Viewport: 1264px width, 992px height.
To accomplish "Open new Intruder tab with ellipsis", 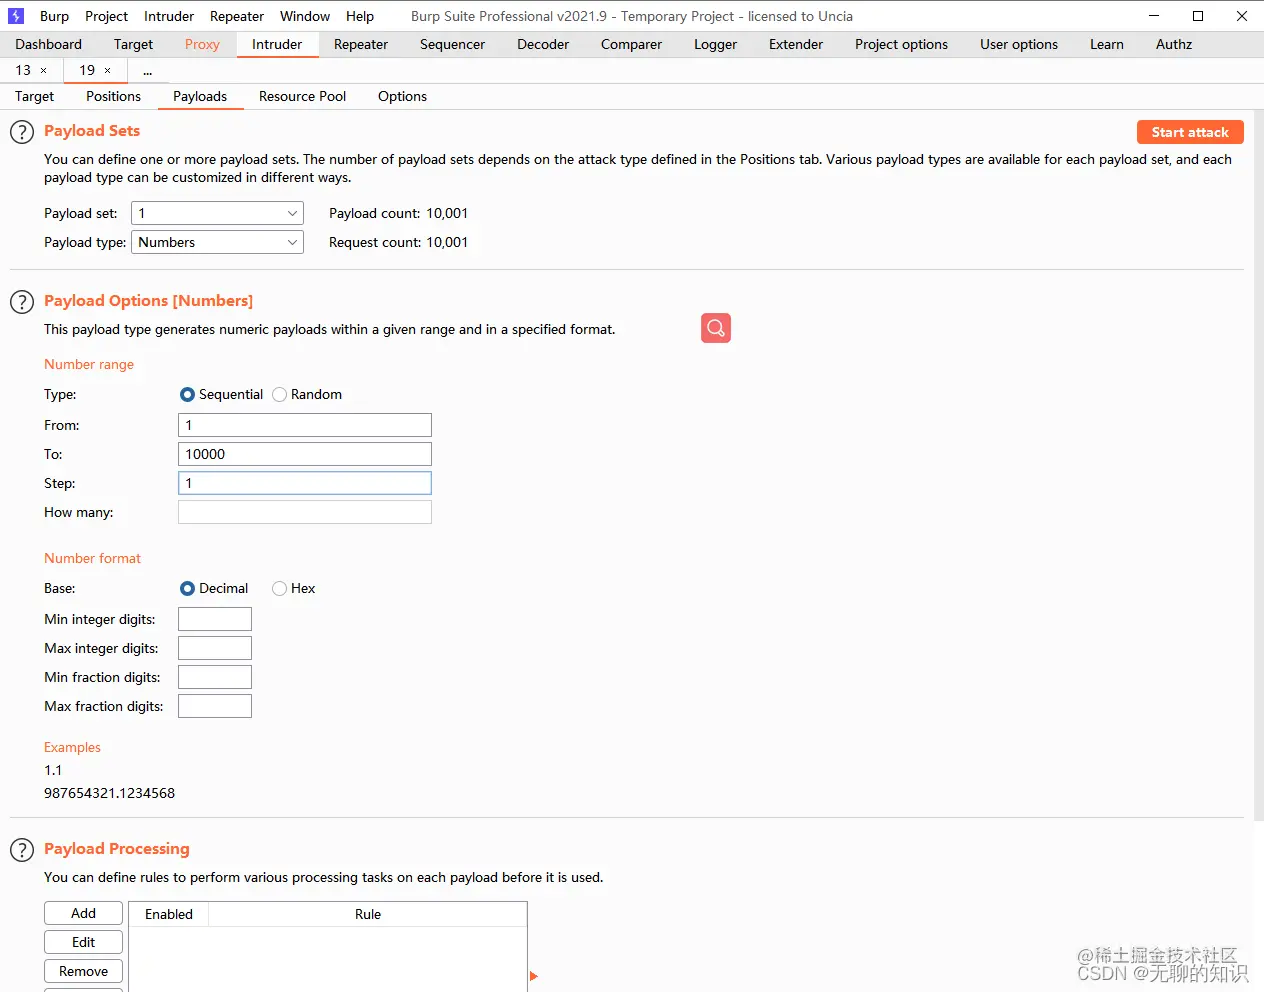I will pos(147,70).
